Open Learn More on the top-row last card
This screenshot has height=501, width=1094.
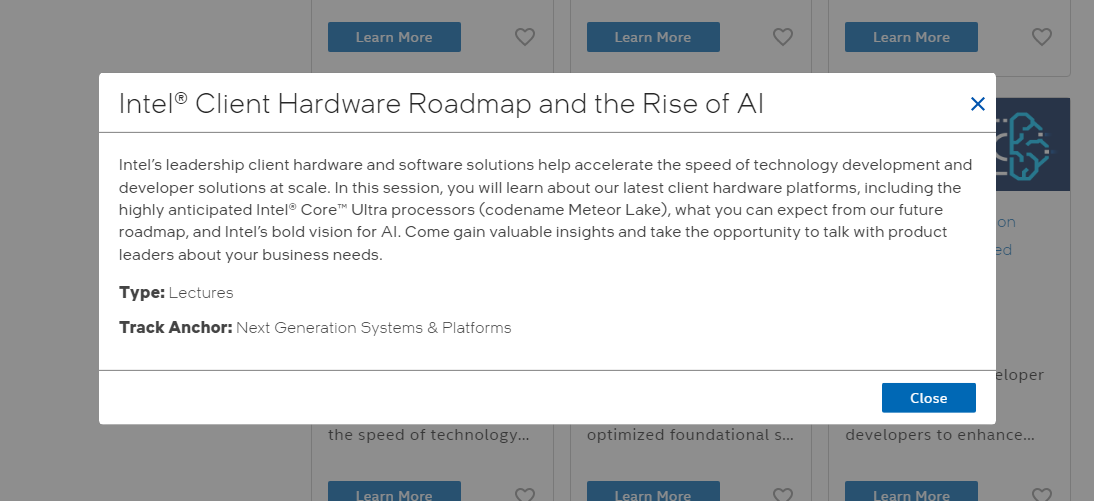pyautogui.click(x=911, y=37)
